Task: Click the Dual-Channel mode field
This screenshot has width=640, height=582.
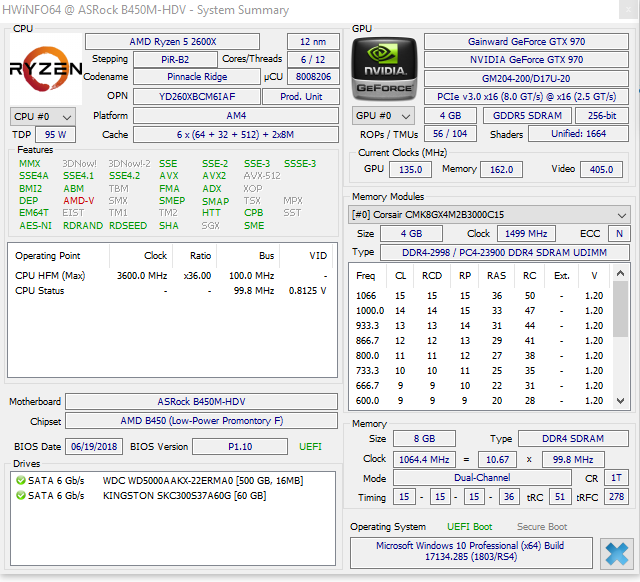Action: (x=482, y=478)
